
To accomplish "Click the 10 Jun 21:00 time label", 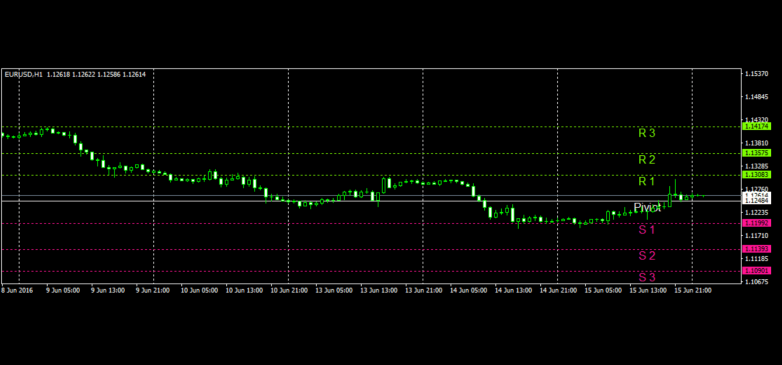I will tap(289, 290).
